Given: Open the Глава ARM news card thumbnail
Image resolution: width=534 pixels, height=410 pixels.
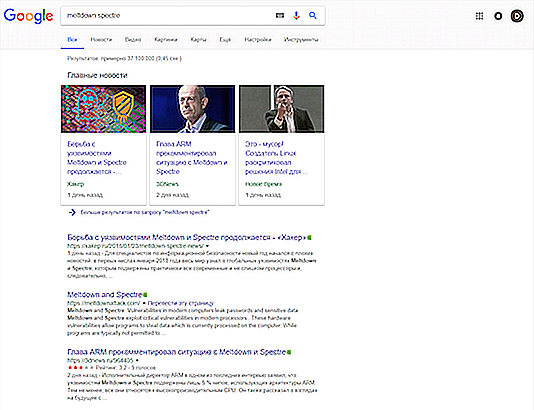Looking at the screenshot, I should tap(192, 109).
